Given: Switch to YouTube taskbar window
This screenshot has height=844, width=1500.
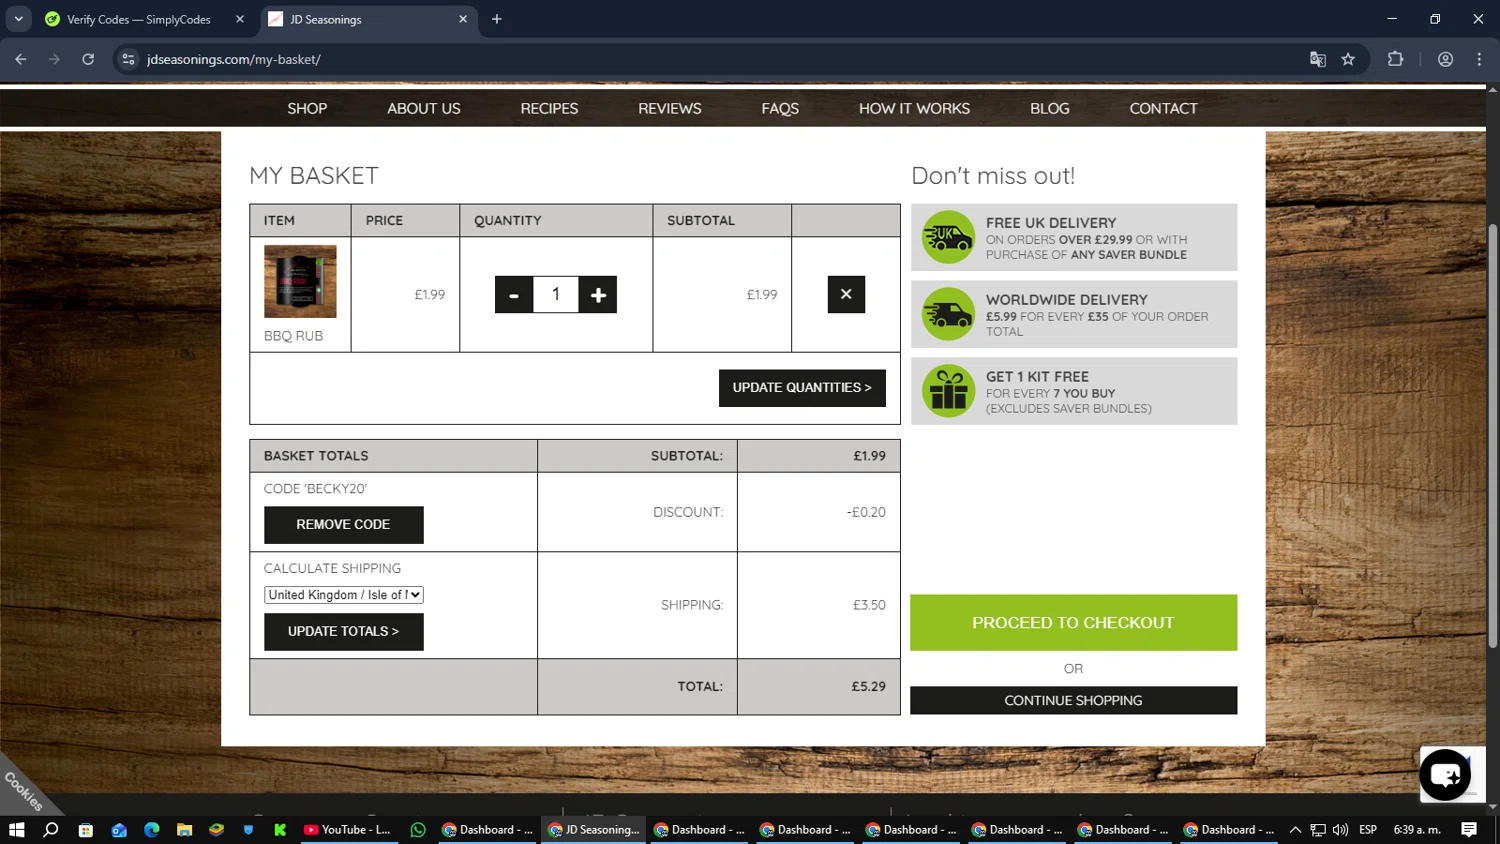Looking at the screenshot, I should tap(347, 830).
